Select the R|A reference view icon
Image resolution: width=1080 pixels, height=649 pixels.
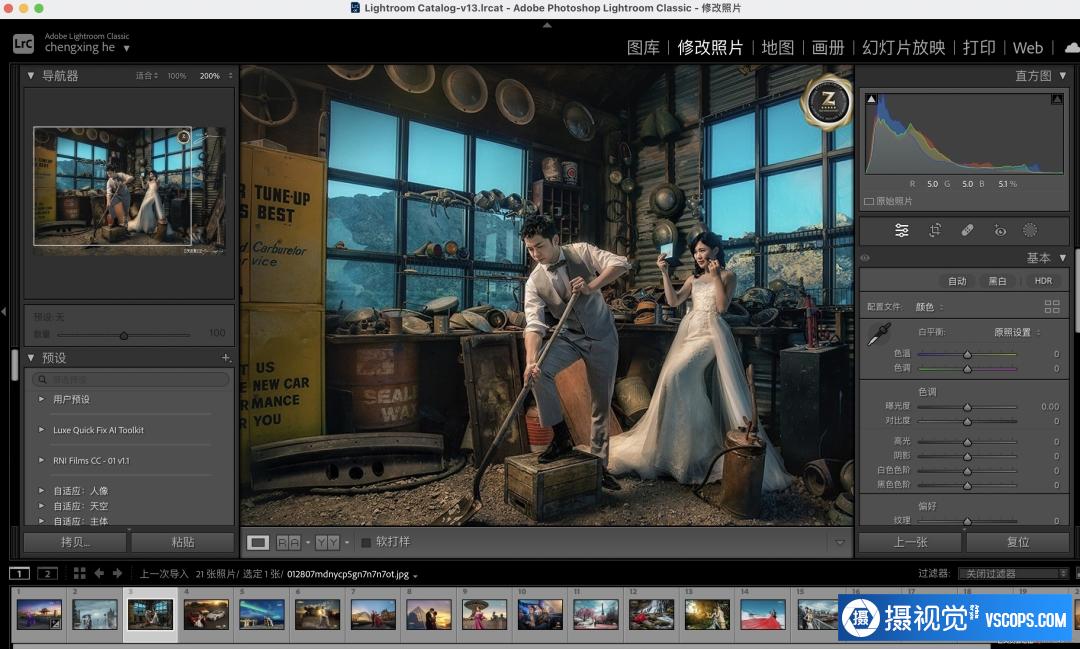coord(288,542)
